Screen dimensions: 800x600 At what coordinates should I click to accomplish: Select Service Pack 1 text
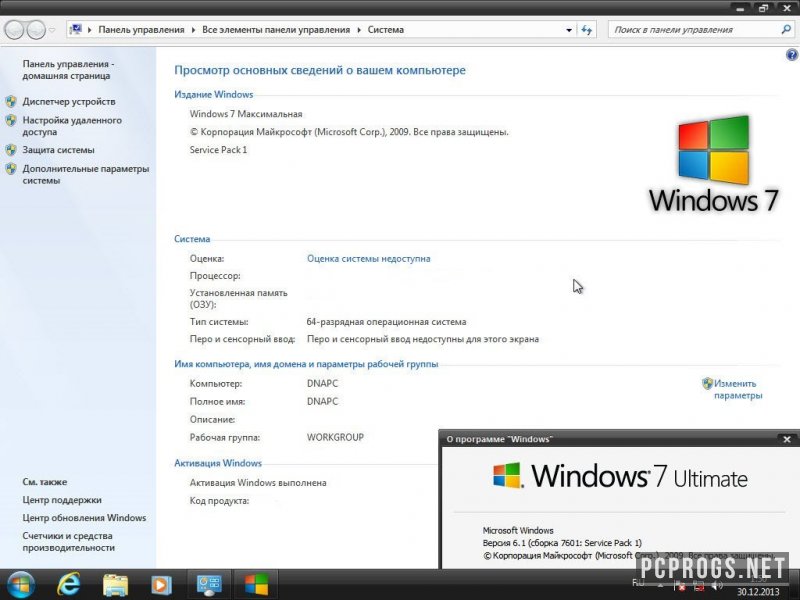tap(218, 149)
